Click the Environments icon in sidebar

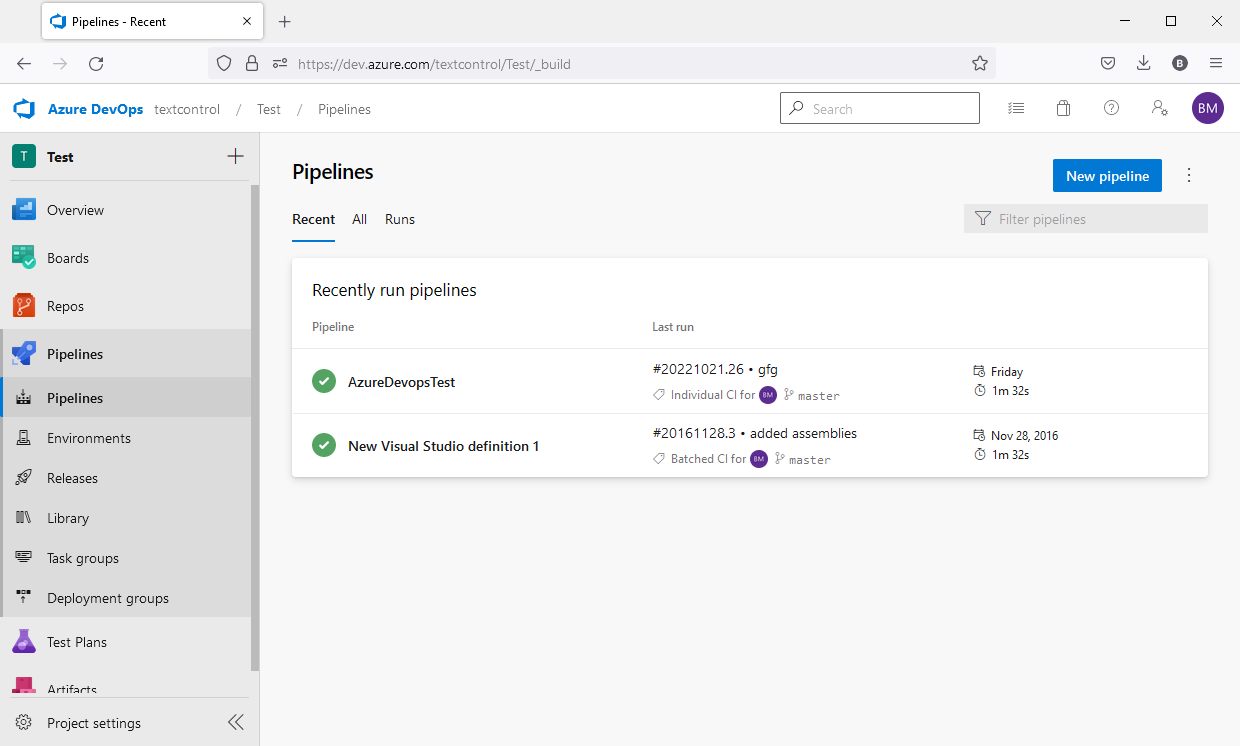[24, 438]
